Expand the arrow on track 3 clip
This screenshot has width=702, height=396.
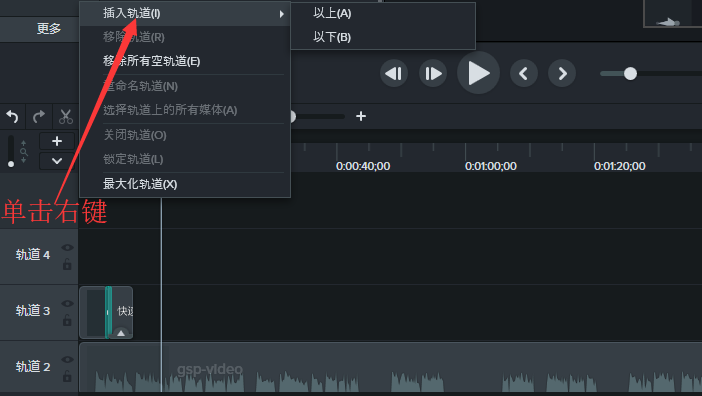pyautogui.click(x=121, y=333)
